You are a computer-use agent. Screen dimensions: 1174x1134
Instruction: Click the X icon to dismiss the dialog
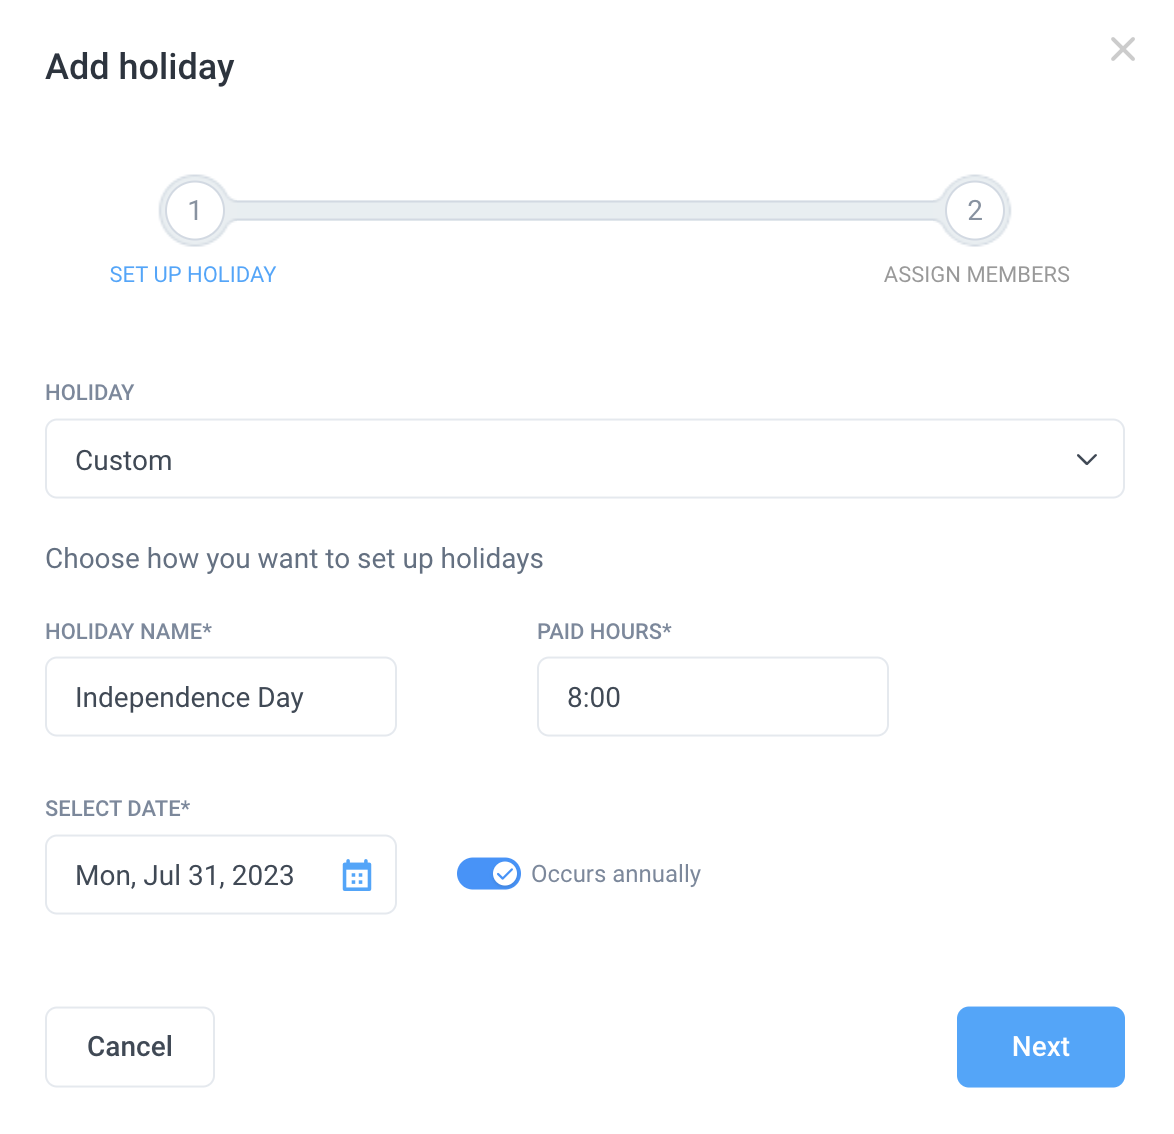1122,49
